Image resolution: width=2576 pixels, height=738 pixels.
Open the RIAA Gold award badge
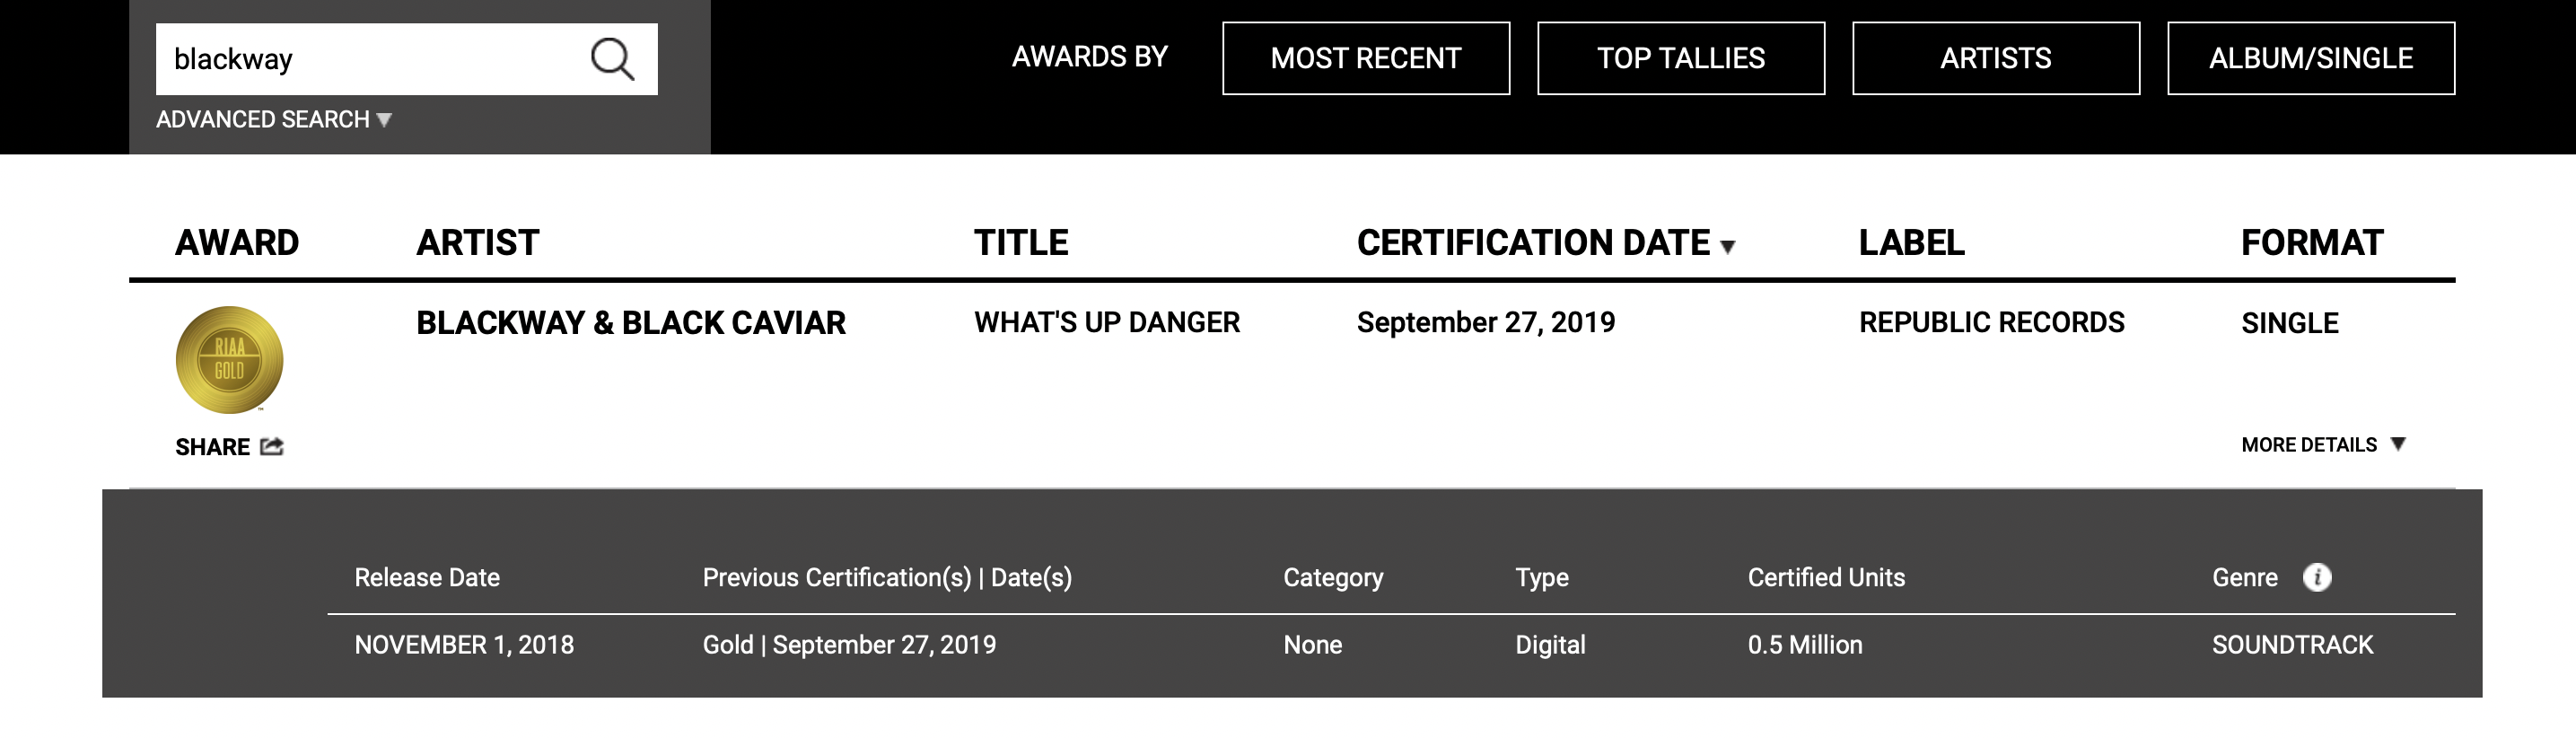coord(229,360)
